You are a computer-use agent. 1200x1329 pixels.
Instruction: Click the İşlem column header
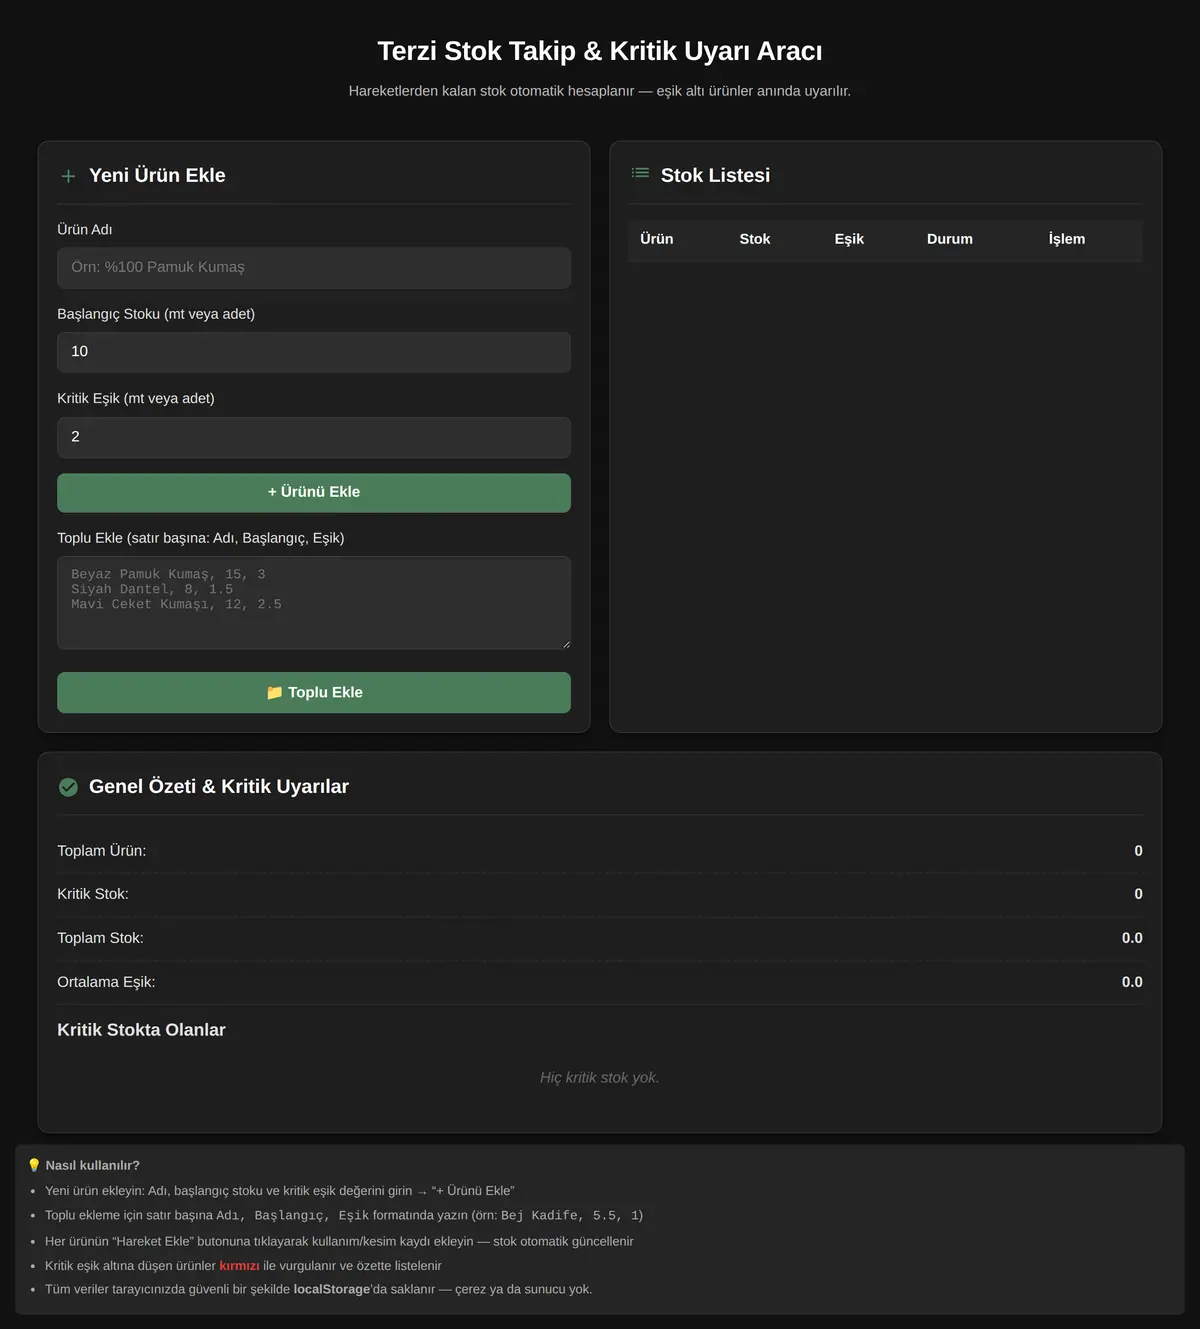click(1067, 239)
